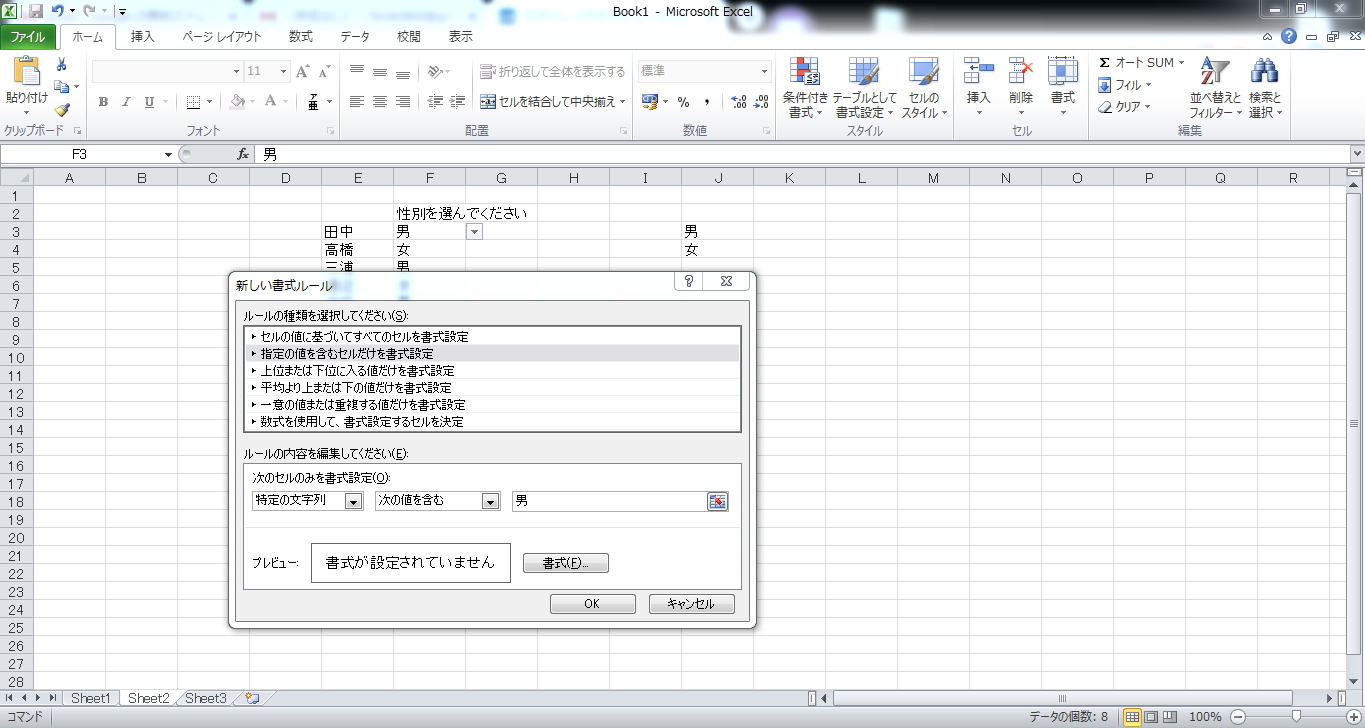This screenshot has width=1365, height=728.
Task: Align text to bottom of cell
Action: tap(403, 72)
